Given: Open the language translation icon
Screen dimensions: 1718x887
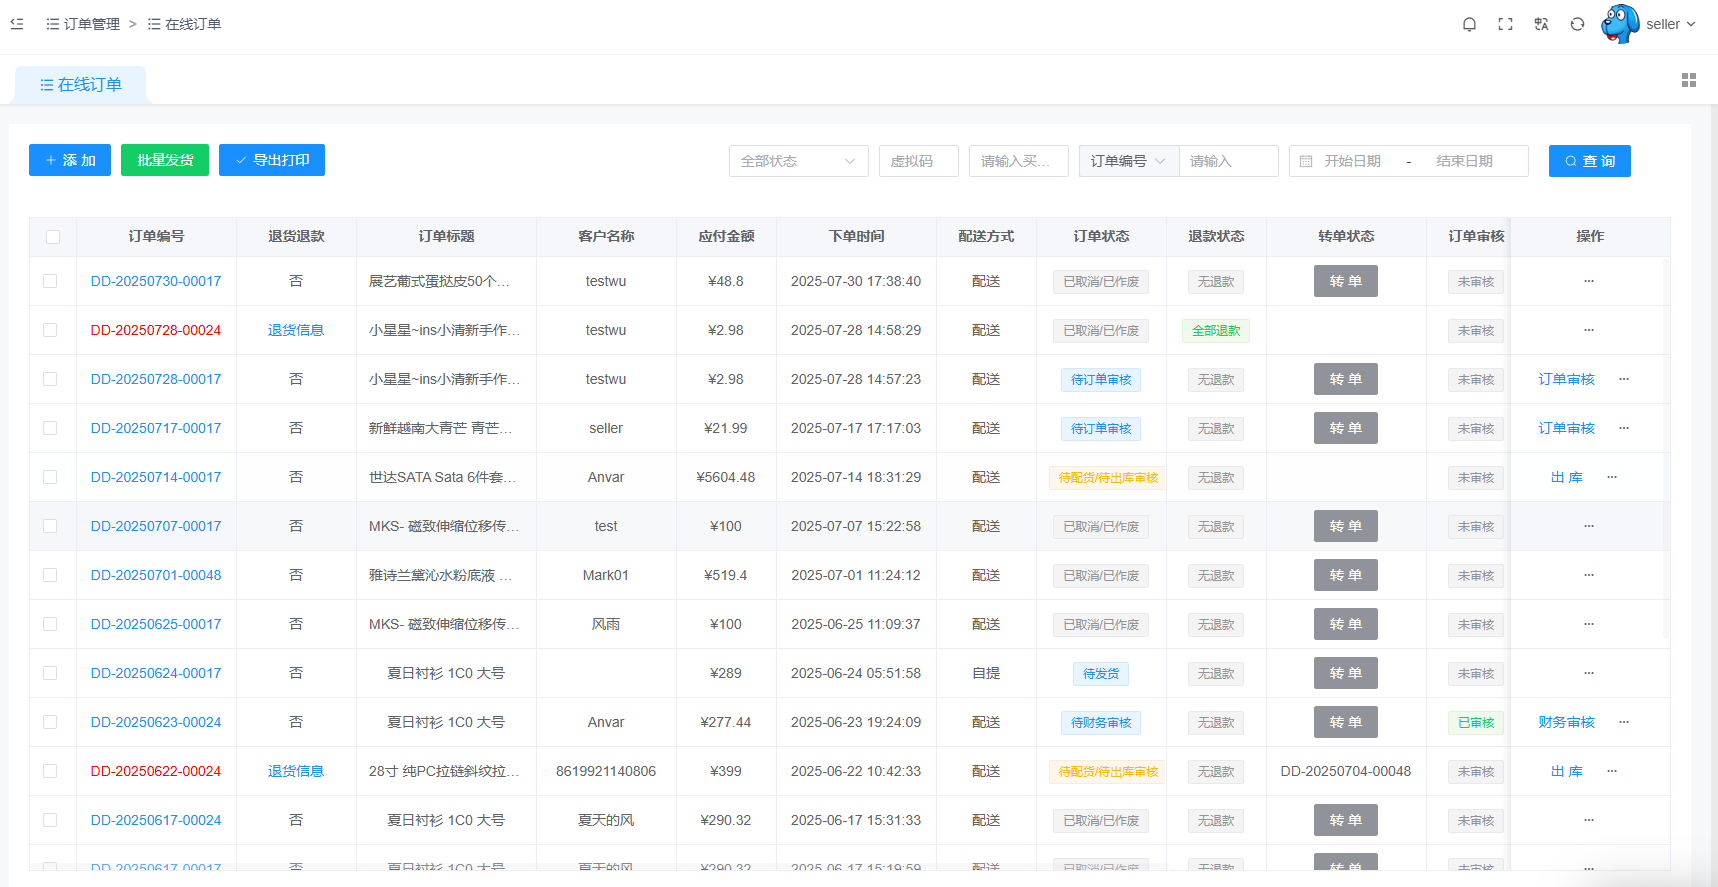Looking at the screenshot, I should (x=1541, y=24).
